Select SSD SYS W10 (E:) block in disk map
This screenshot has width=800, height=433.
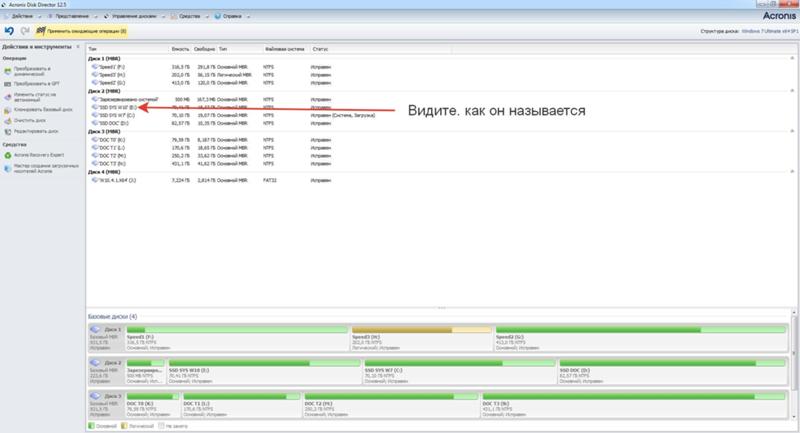coord(264,372)
